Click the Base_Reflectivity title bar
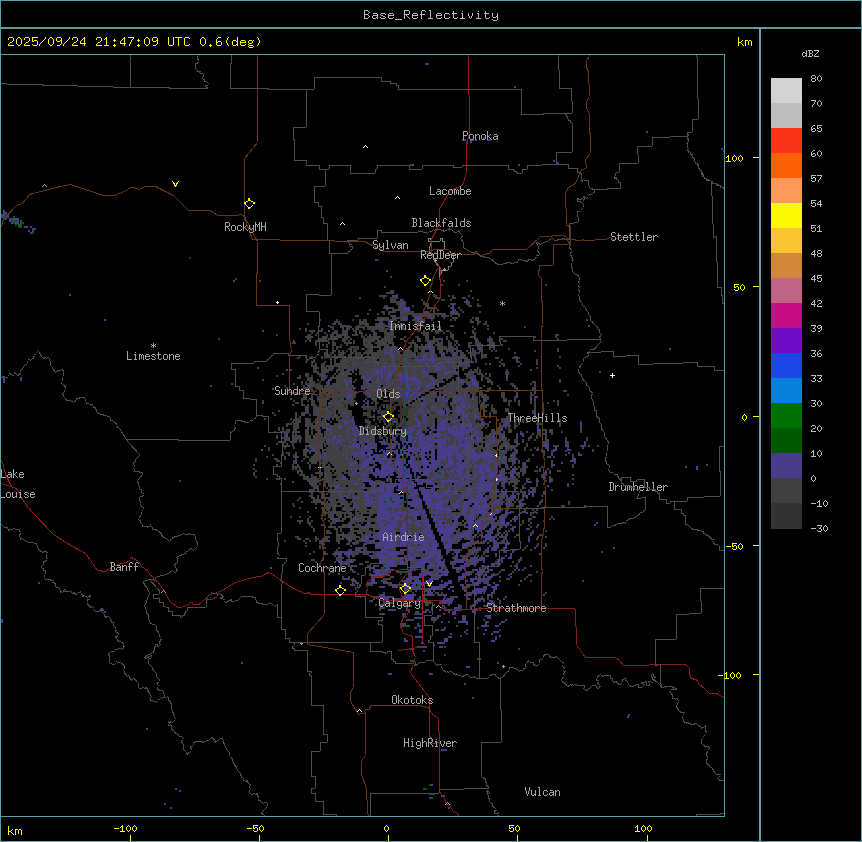 click(x=430, y=15)
